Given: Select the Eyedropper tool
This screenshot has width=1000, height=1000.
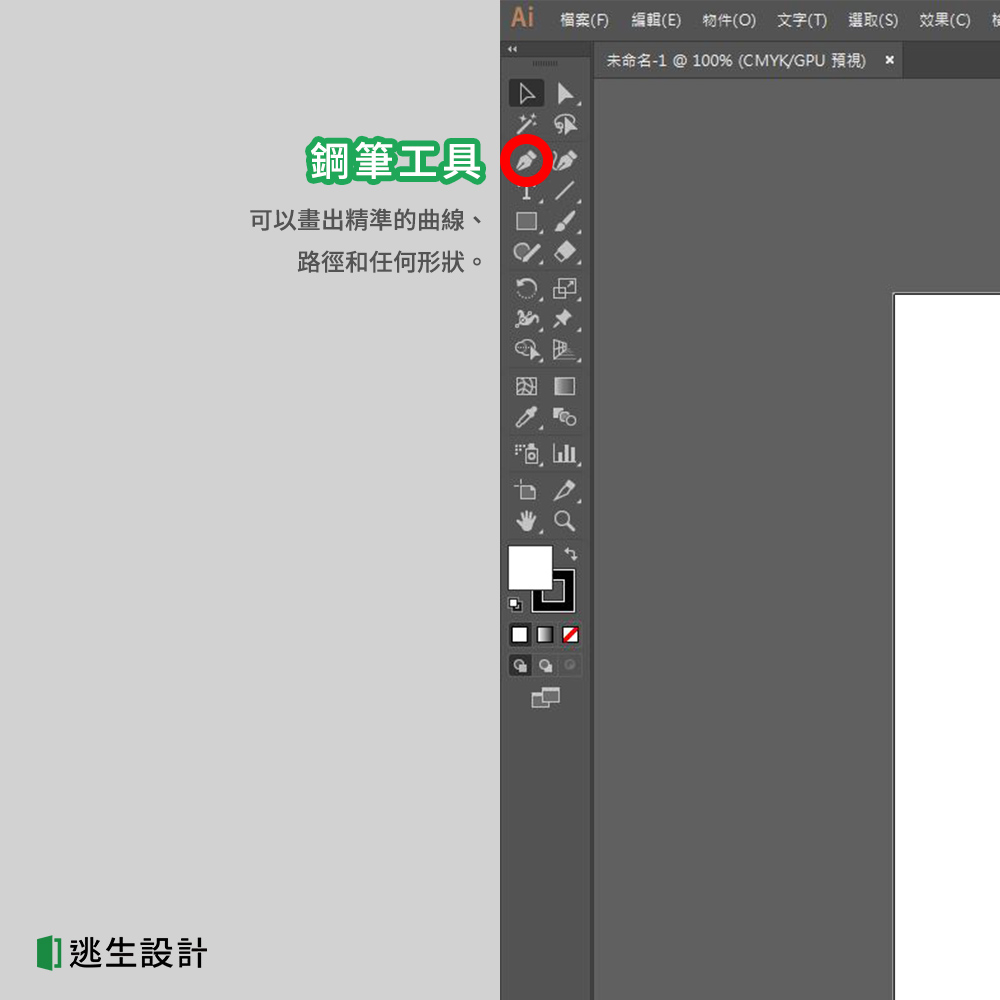Looking at the screenshot, I should tap(527, 418).
